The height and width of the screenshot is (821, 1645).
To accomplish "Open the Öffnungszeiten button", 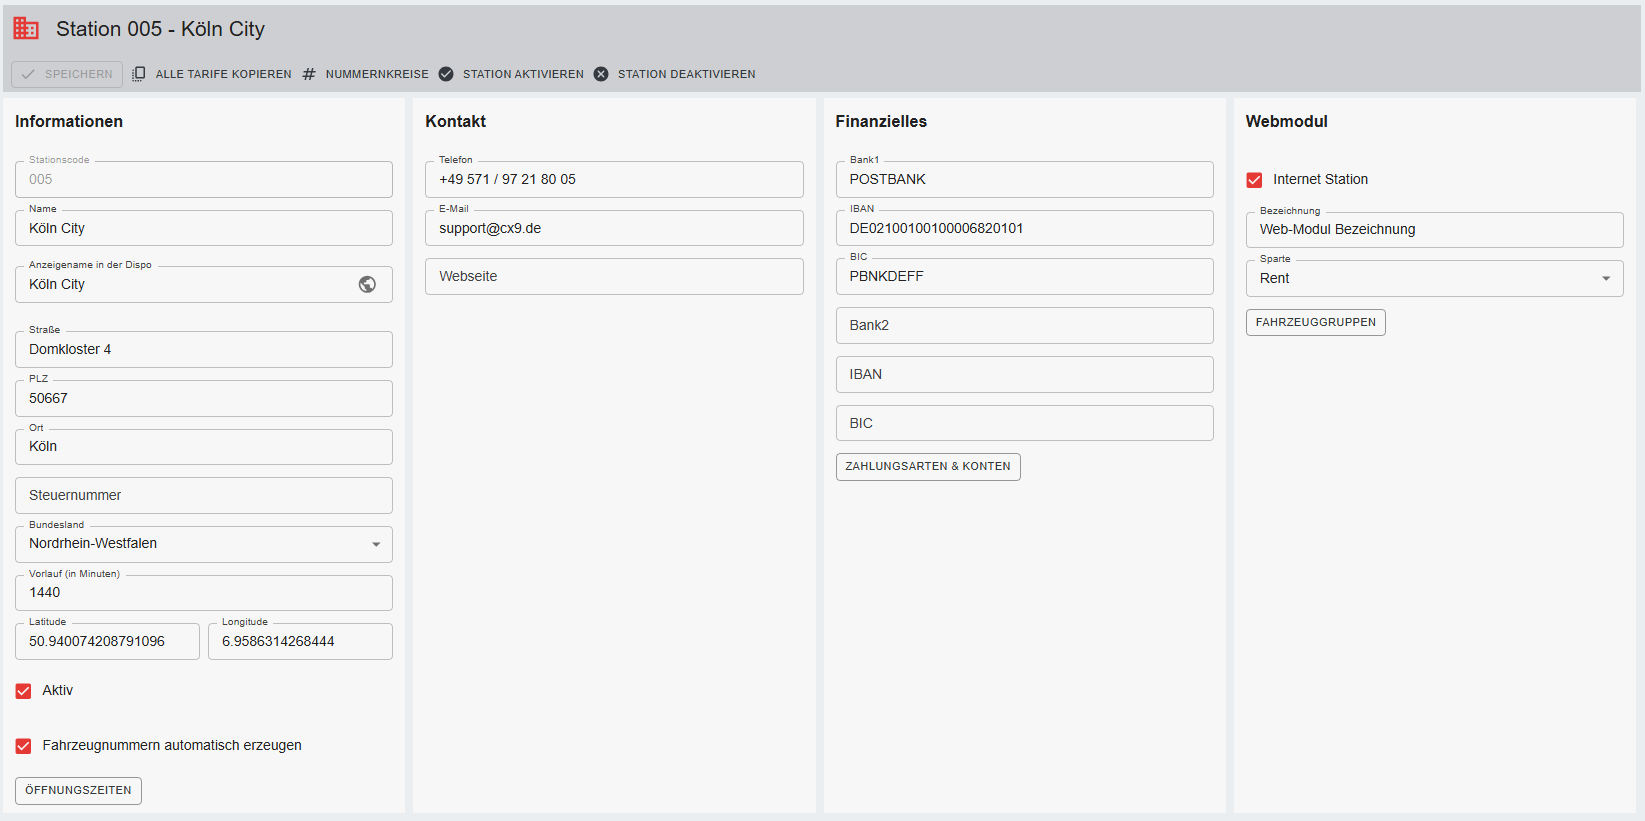I will click(78, 790).
